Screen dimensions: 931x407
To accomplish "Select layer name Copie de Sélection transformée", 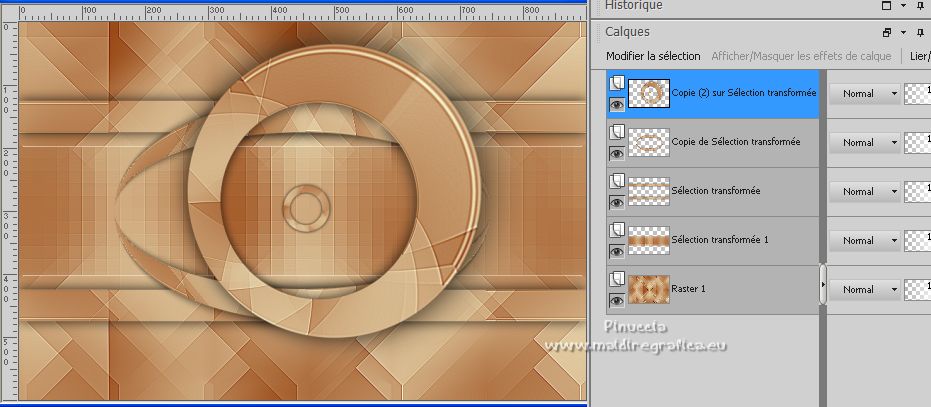I will [736, 141].
